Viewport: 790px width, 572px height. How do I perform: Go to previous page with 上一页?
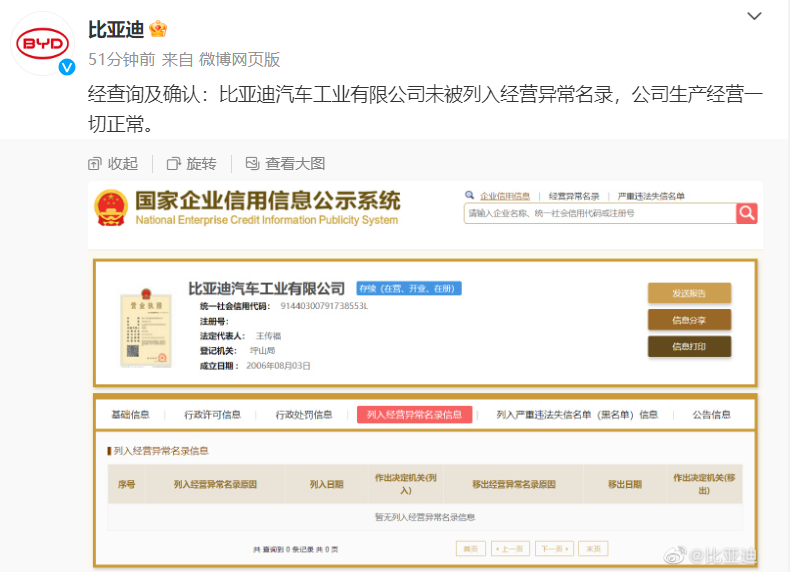pyautogui.click(x=510, y=549)
